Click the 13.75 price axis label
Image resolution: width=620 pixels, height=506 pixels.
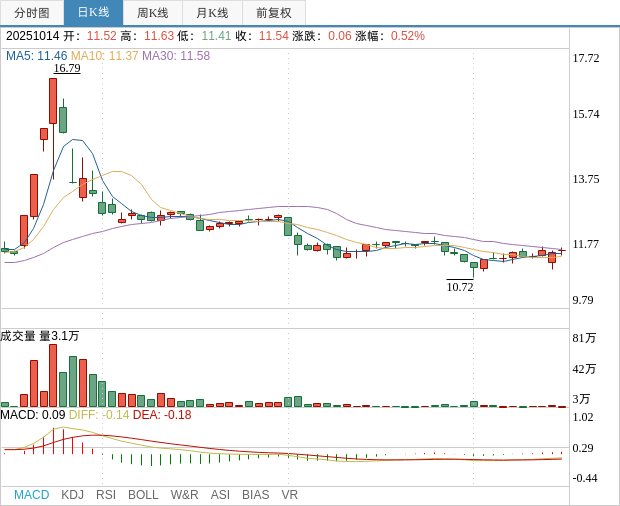586,179
